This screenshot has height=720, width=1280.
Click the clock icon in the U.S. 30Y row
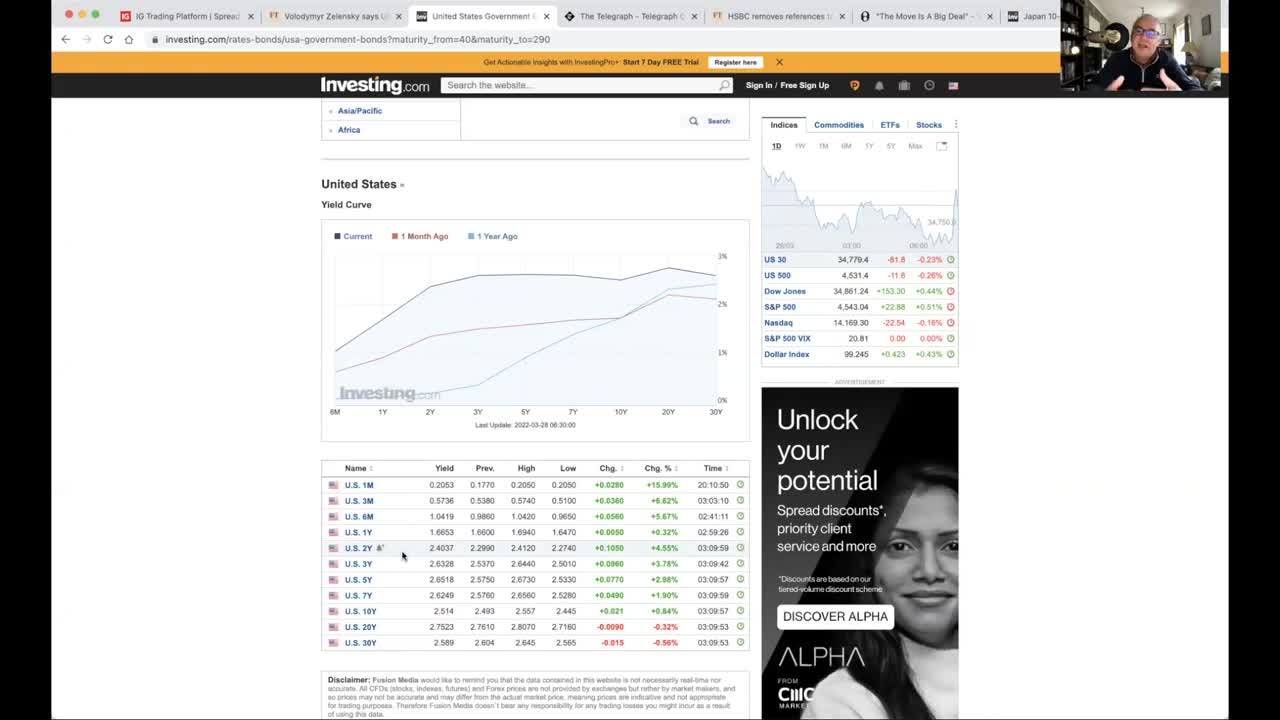[740, 642]
